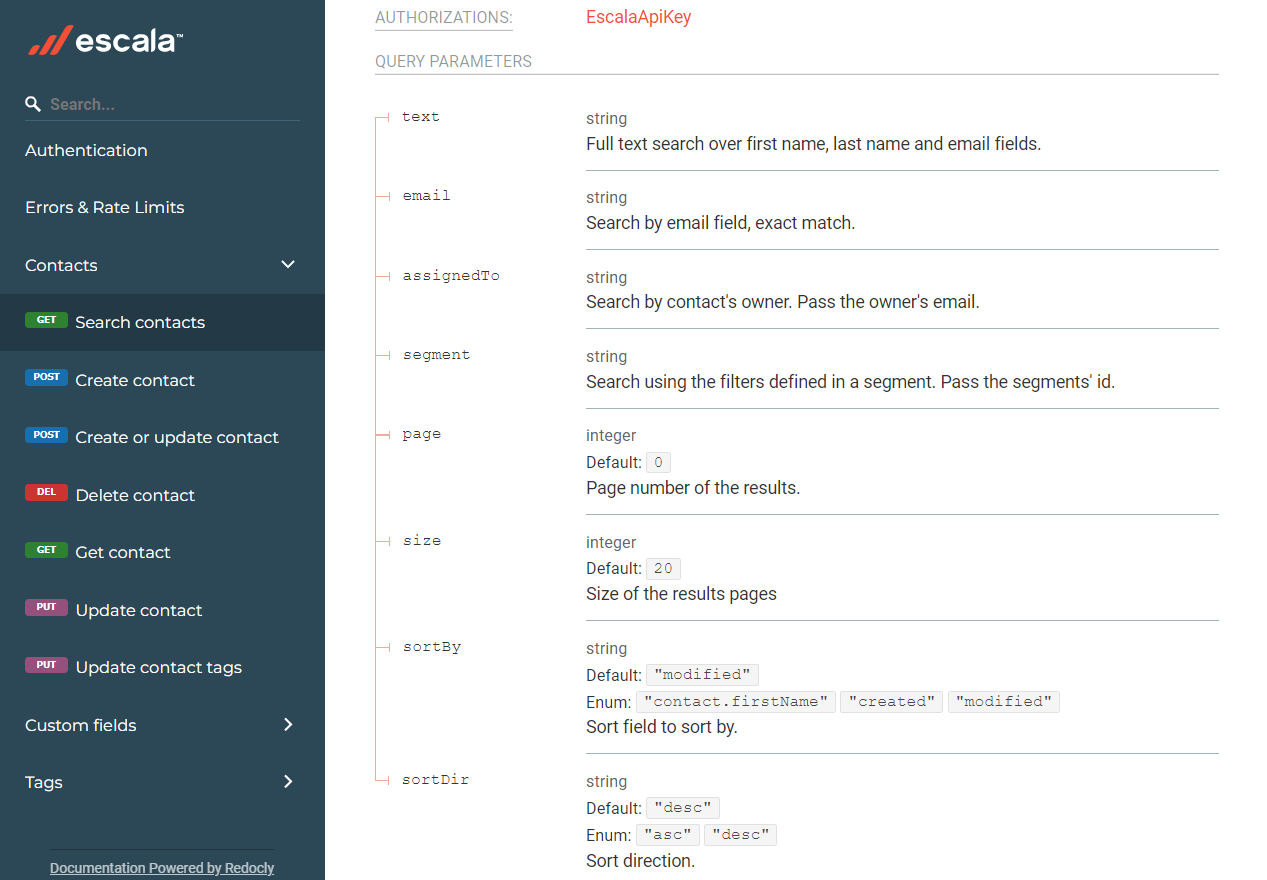Click the Escala logo
The height and width of the screenshot is (880, 1267).
tap(105, 41)
